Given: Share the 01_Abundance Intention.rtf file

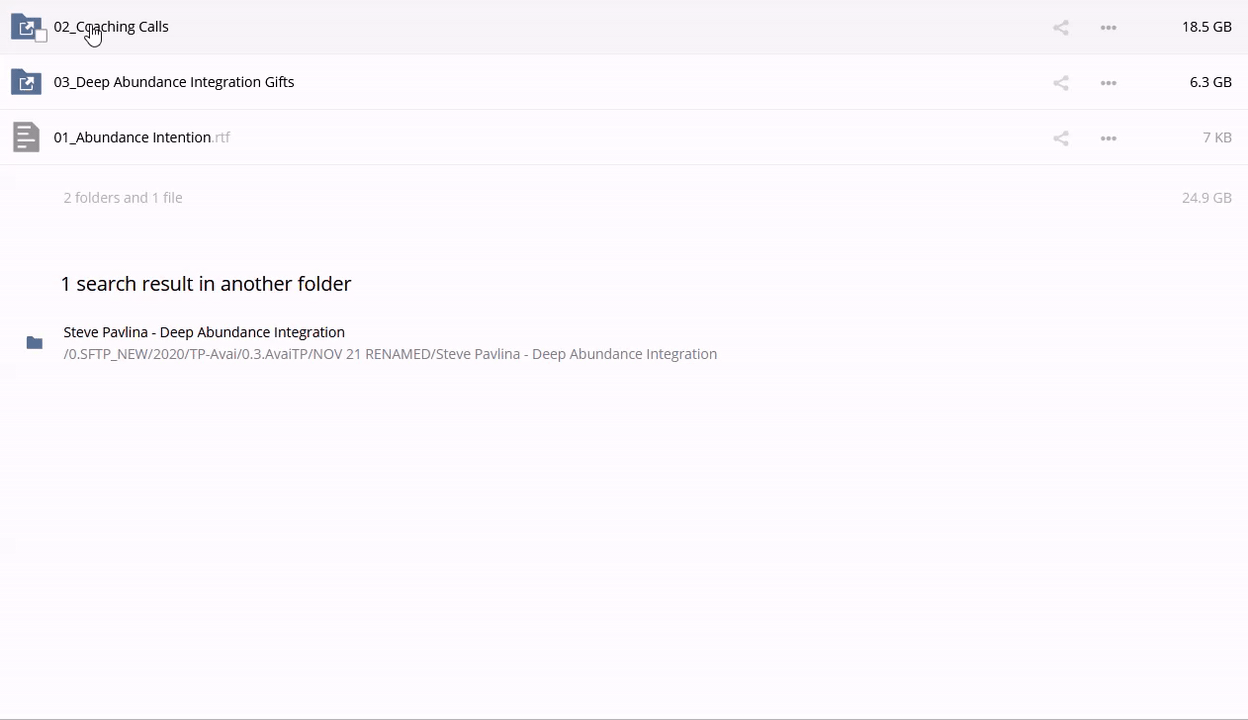Looking at the screenshot, I should pos(1061,138).
